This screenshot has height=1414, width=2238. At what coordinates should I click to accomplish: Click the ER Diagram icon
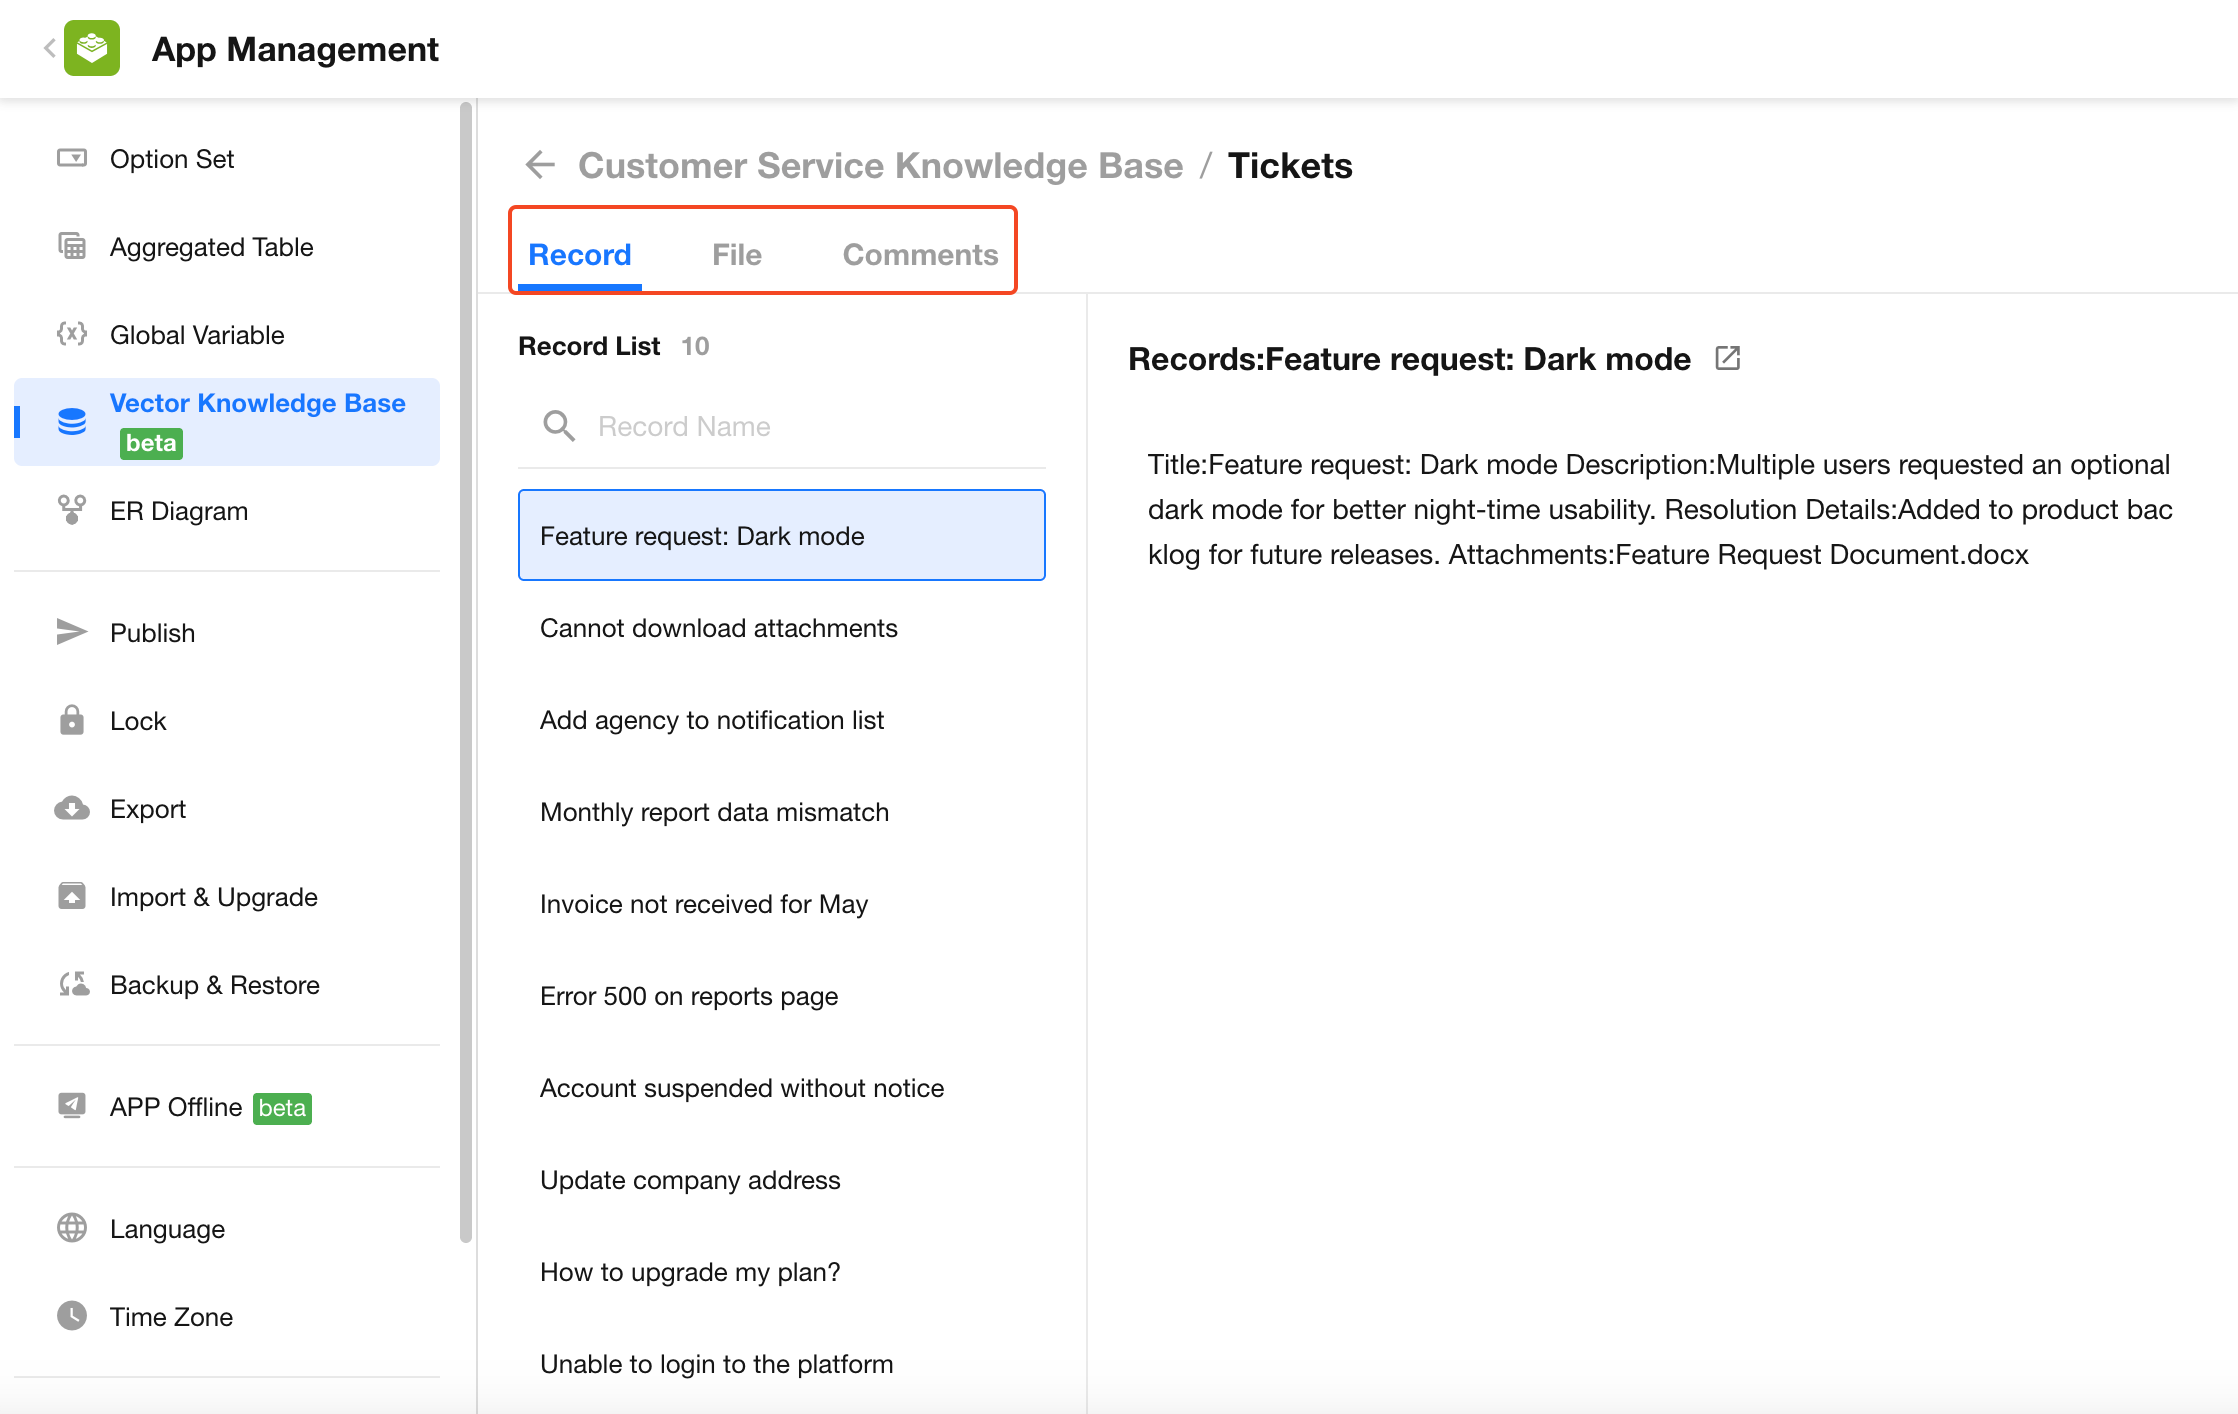point(72,510)
